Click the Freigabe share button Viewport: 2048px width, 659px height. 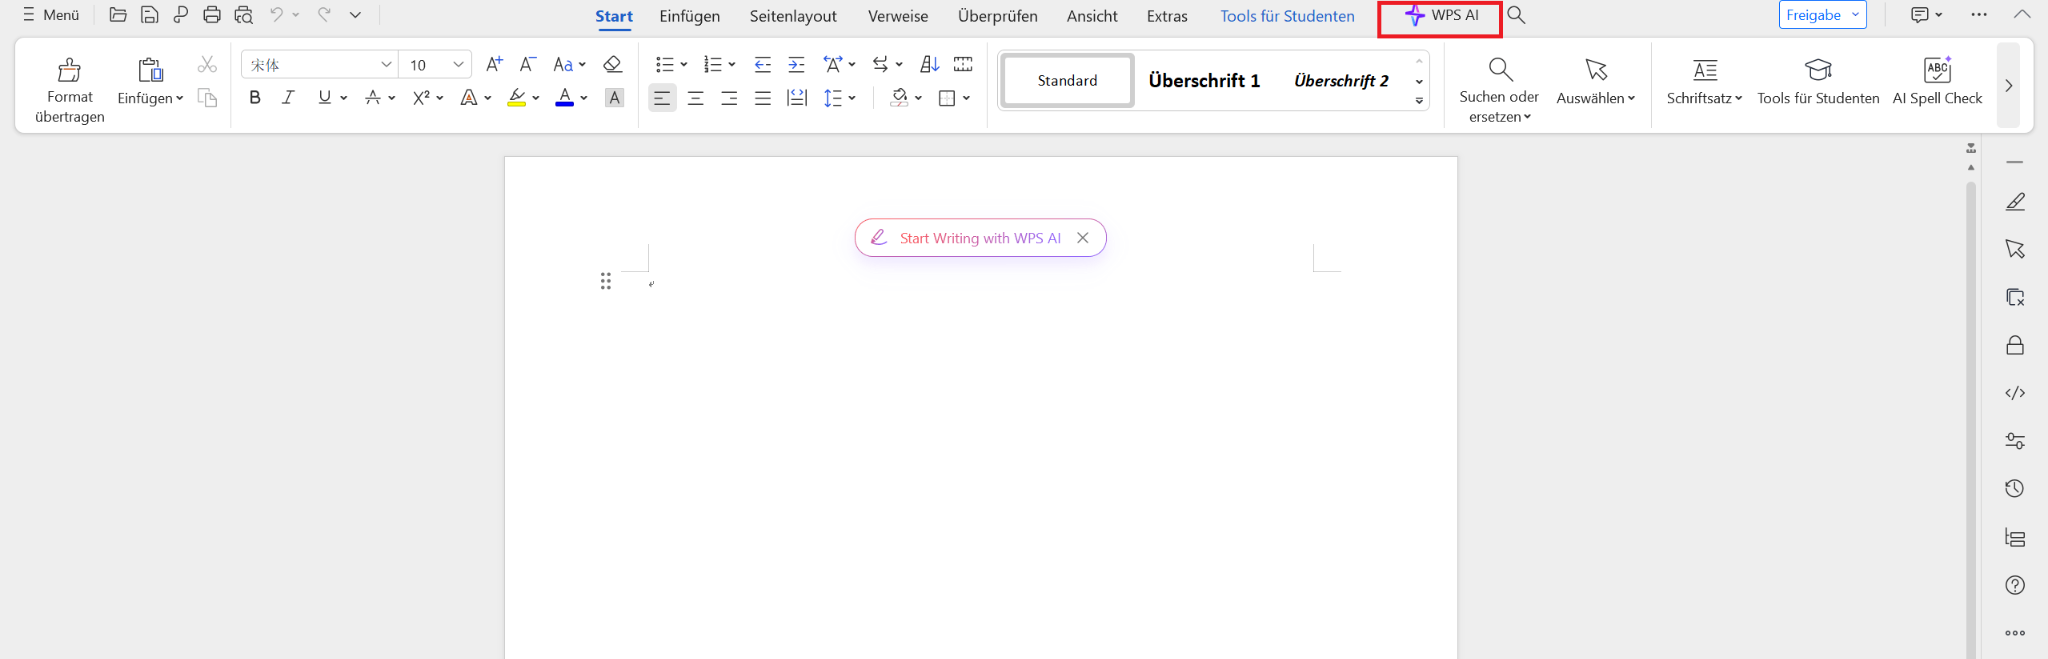(x=1813, y=15)
